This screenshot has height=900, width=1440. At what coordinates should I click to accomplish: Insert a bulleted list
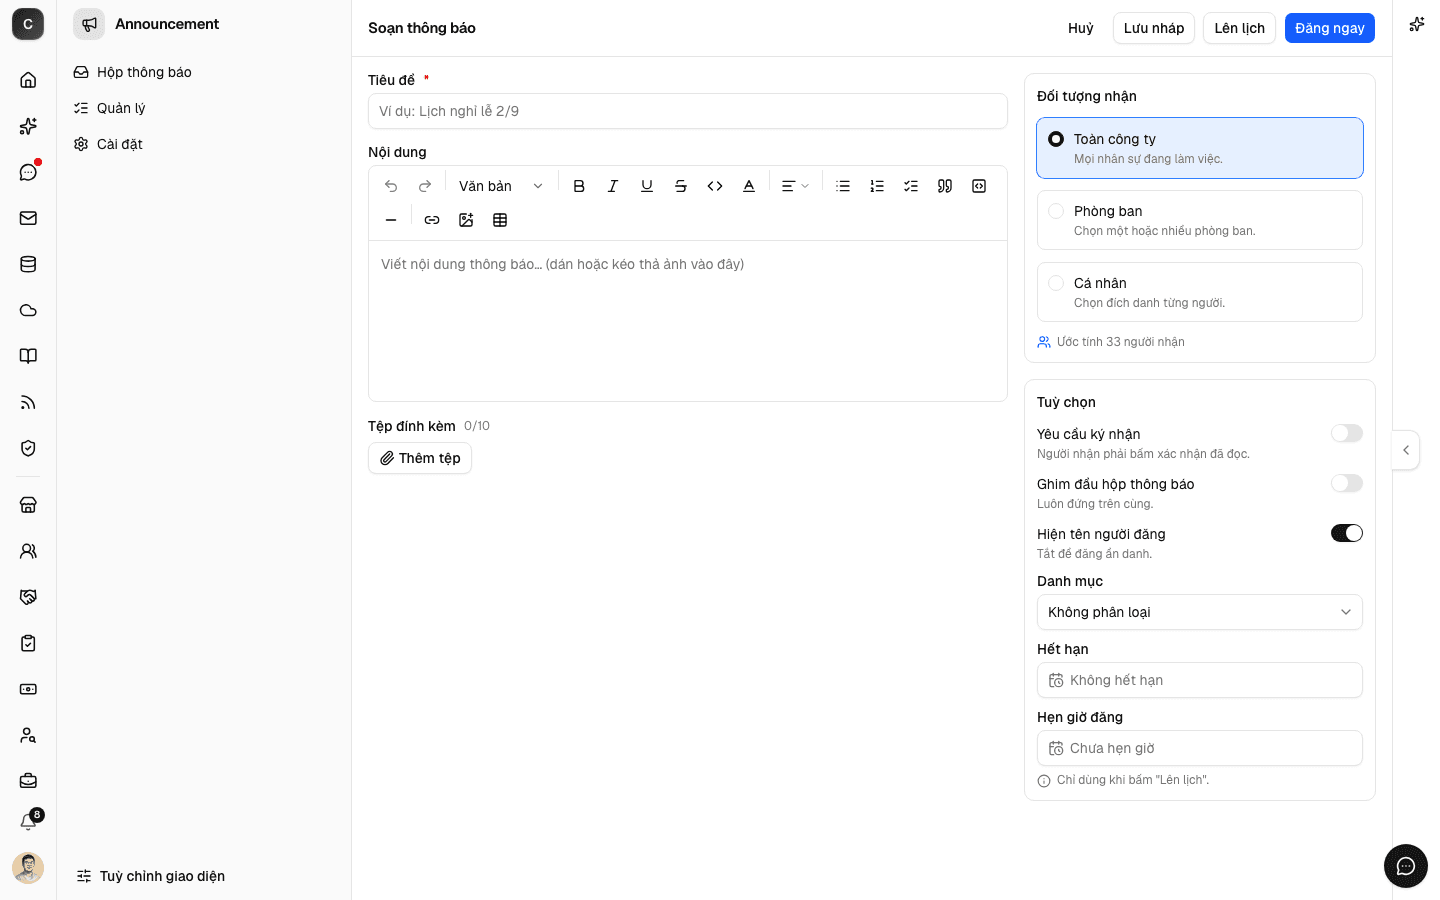point(843,186)
